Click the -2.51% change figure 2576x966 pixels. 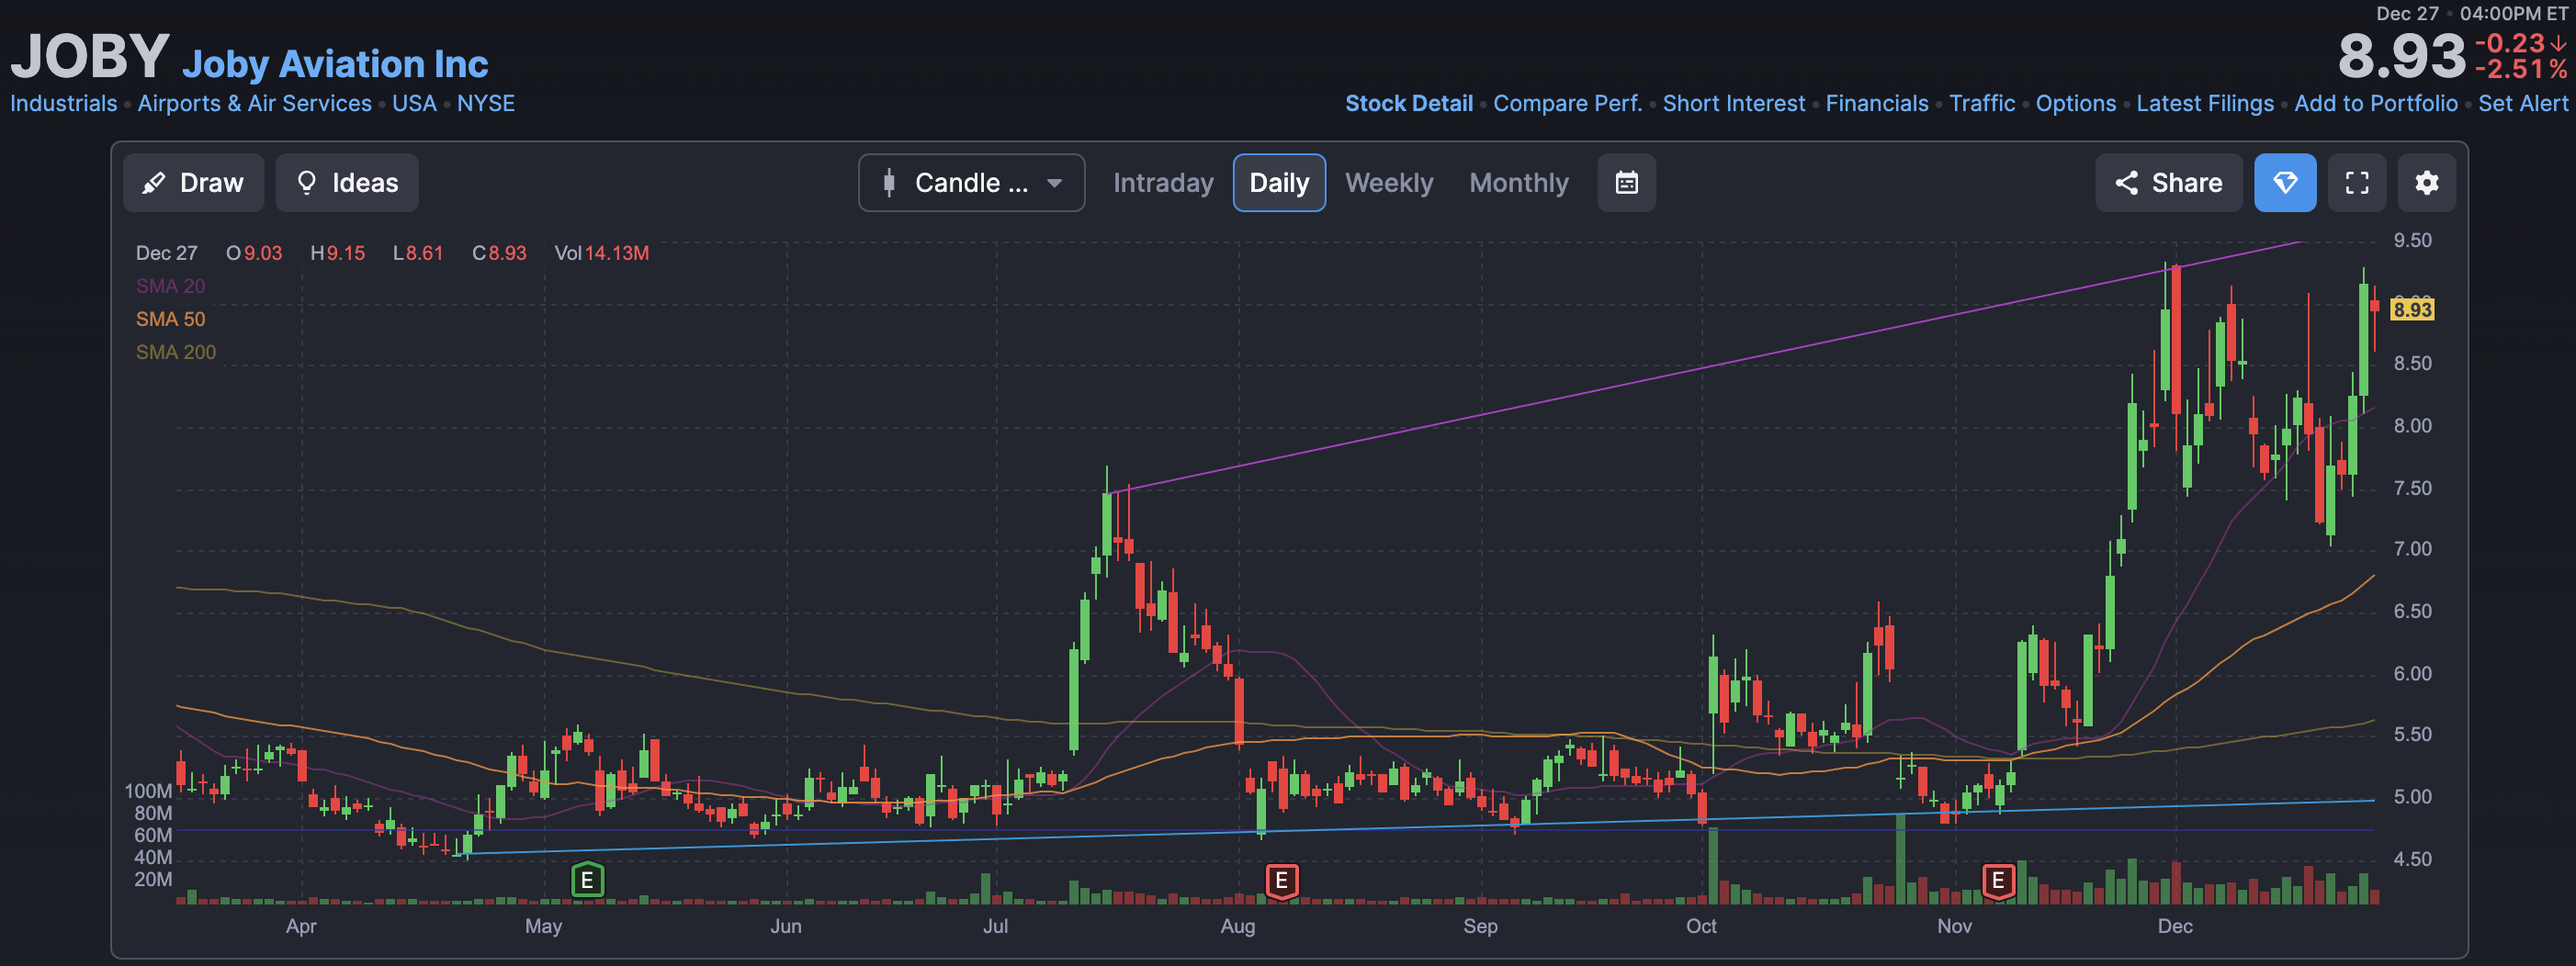click(2520, 69)
